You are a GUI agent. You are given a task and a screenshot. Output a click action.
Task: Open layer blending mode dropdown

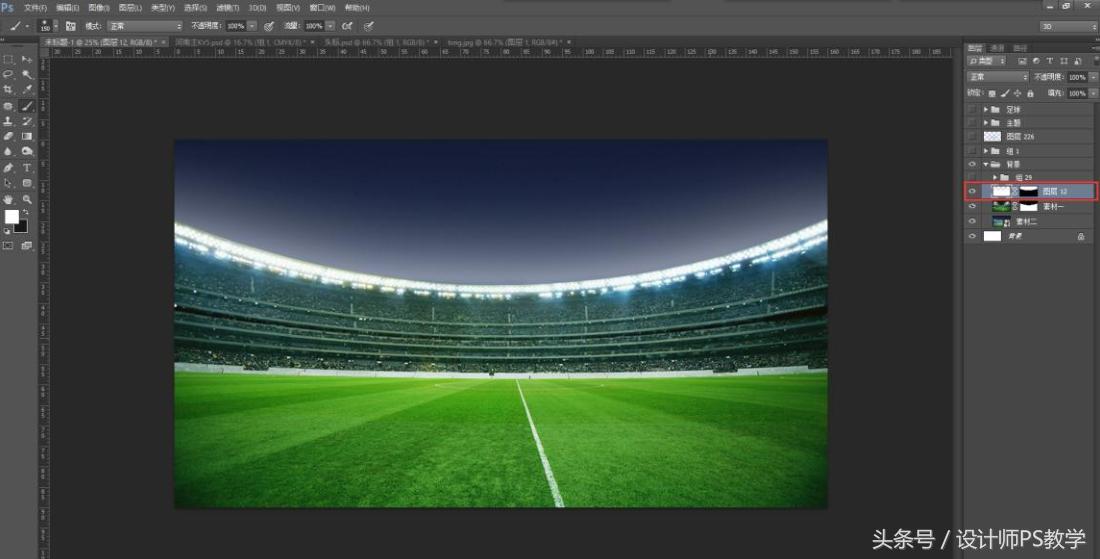998,77
